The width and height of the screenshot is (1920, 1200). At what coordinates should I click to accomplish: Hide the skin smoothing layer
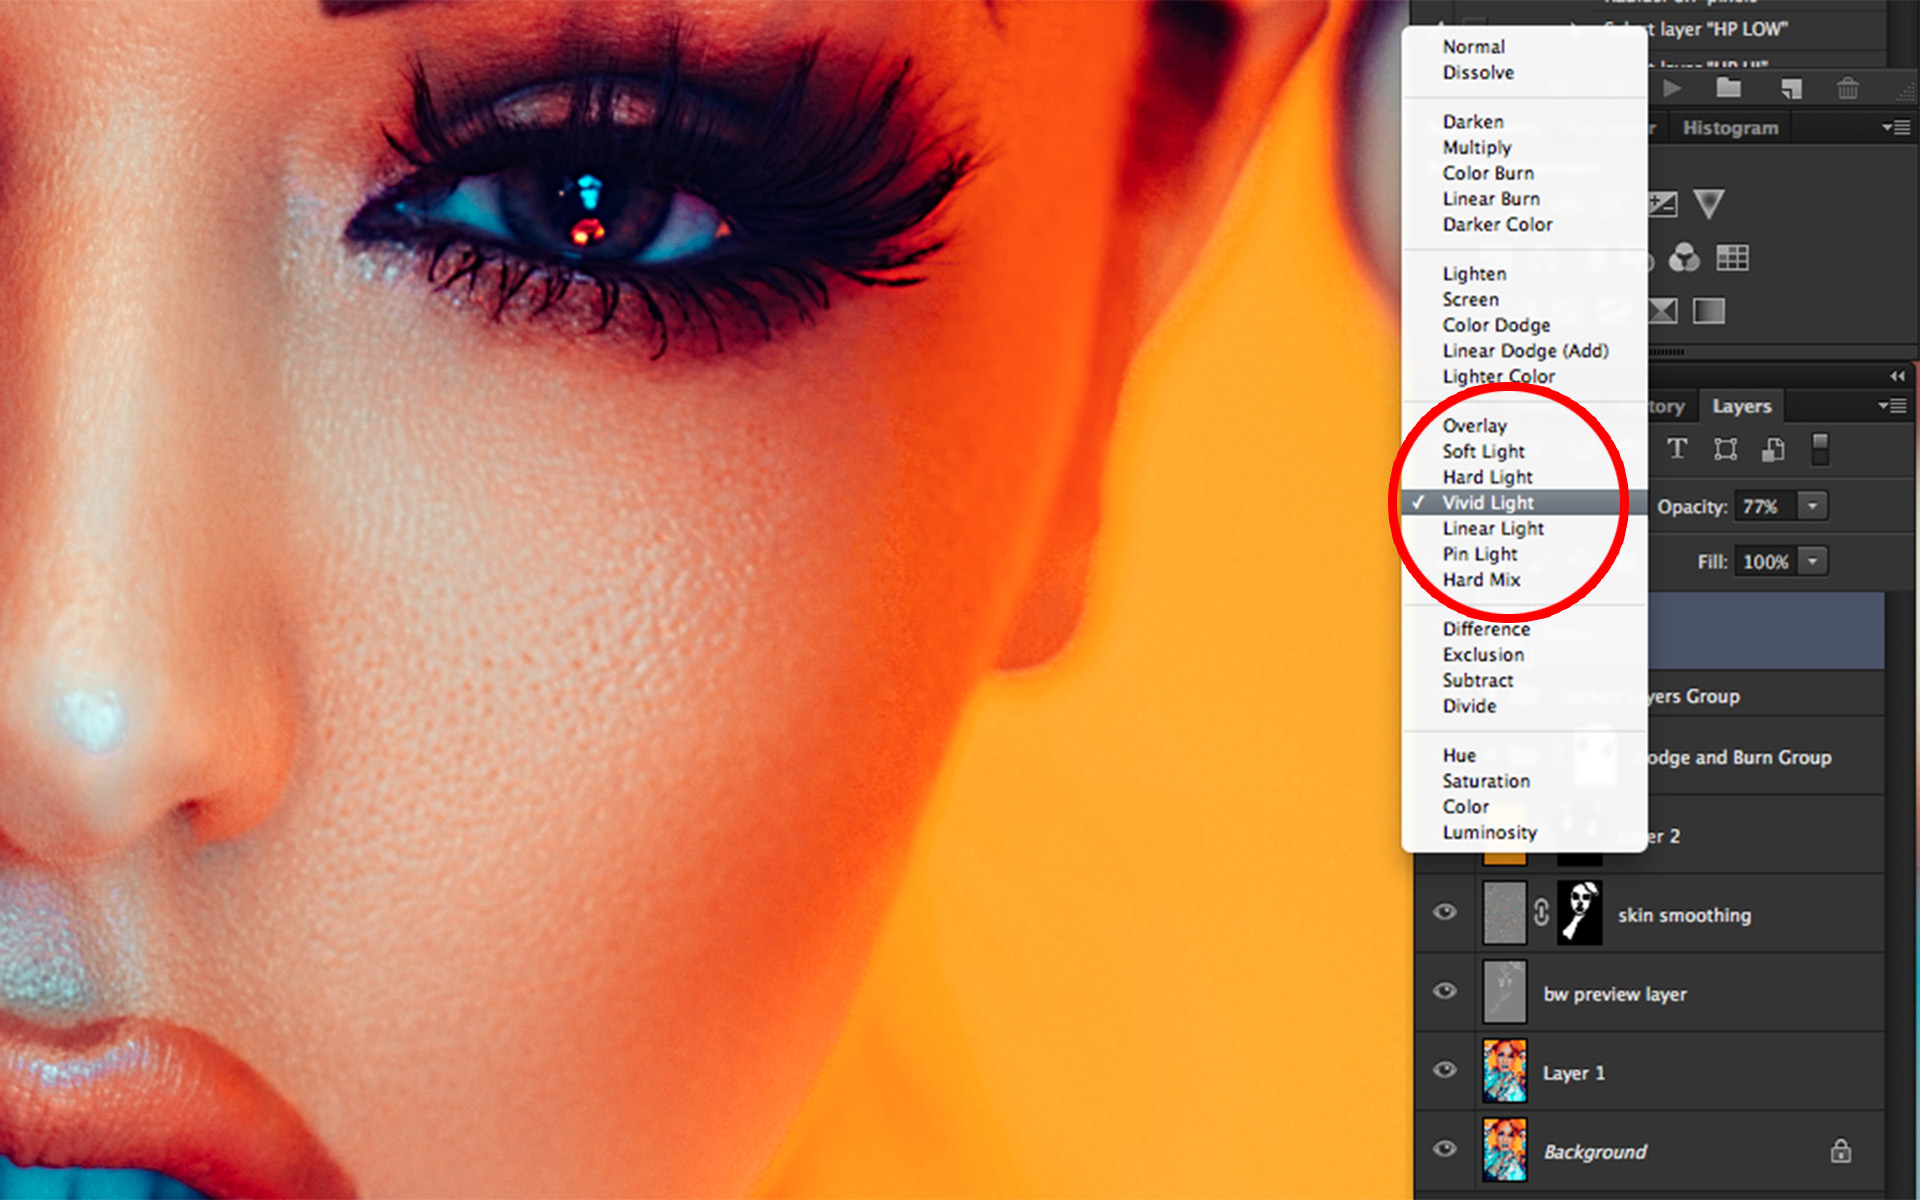[1445, 912]
